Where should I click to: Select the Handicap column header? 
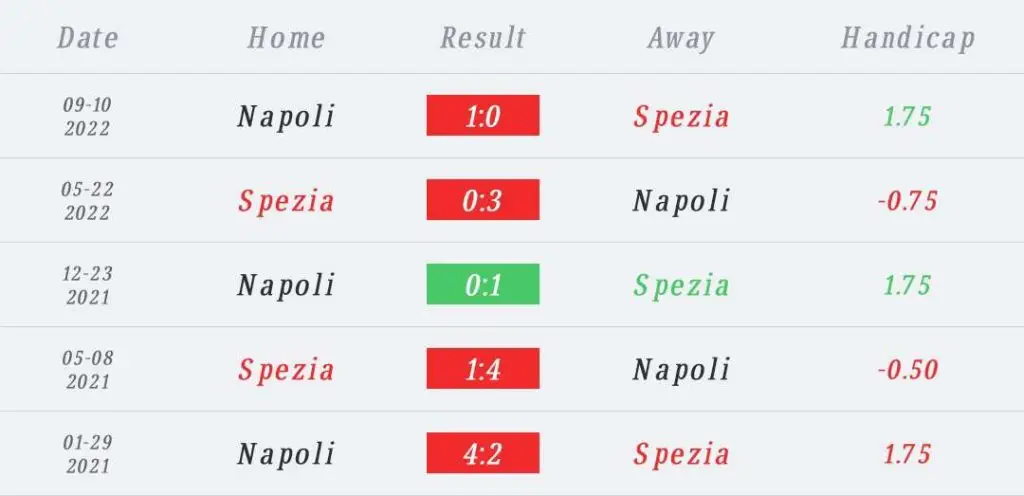[908, 39]
